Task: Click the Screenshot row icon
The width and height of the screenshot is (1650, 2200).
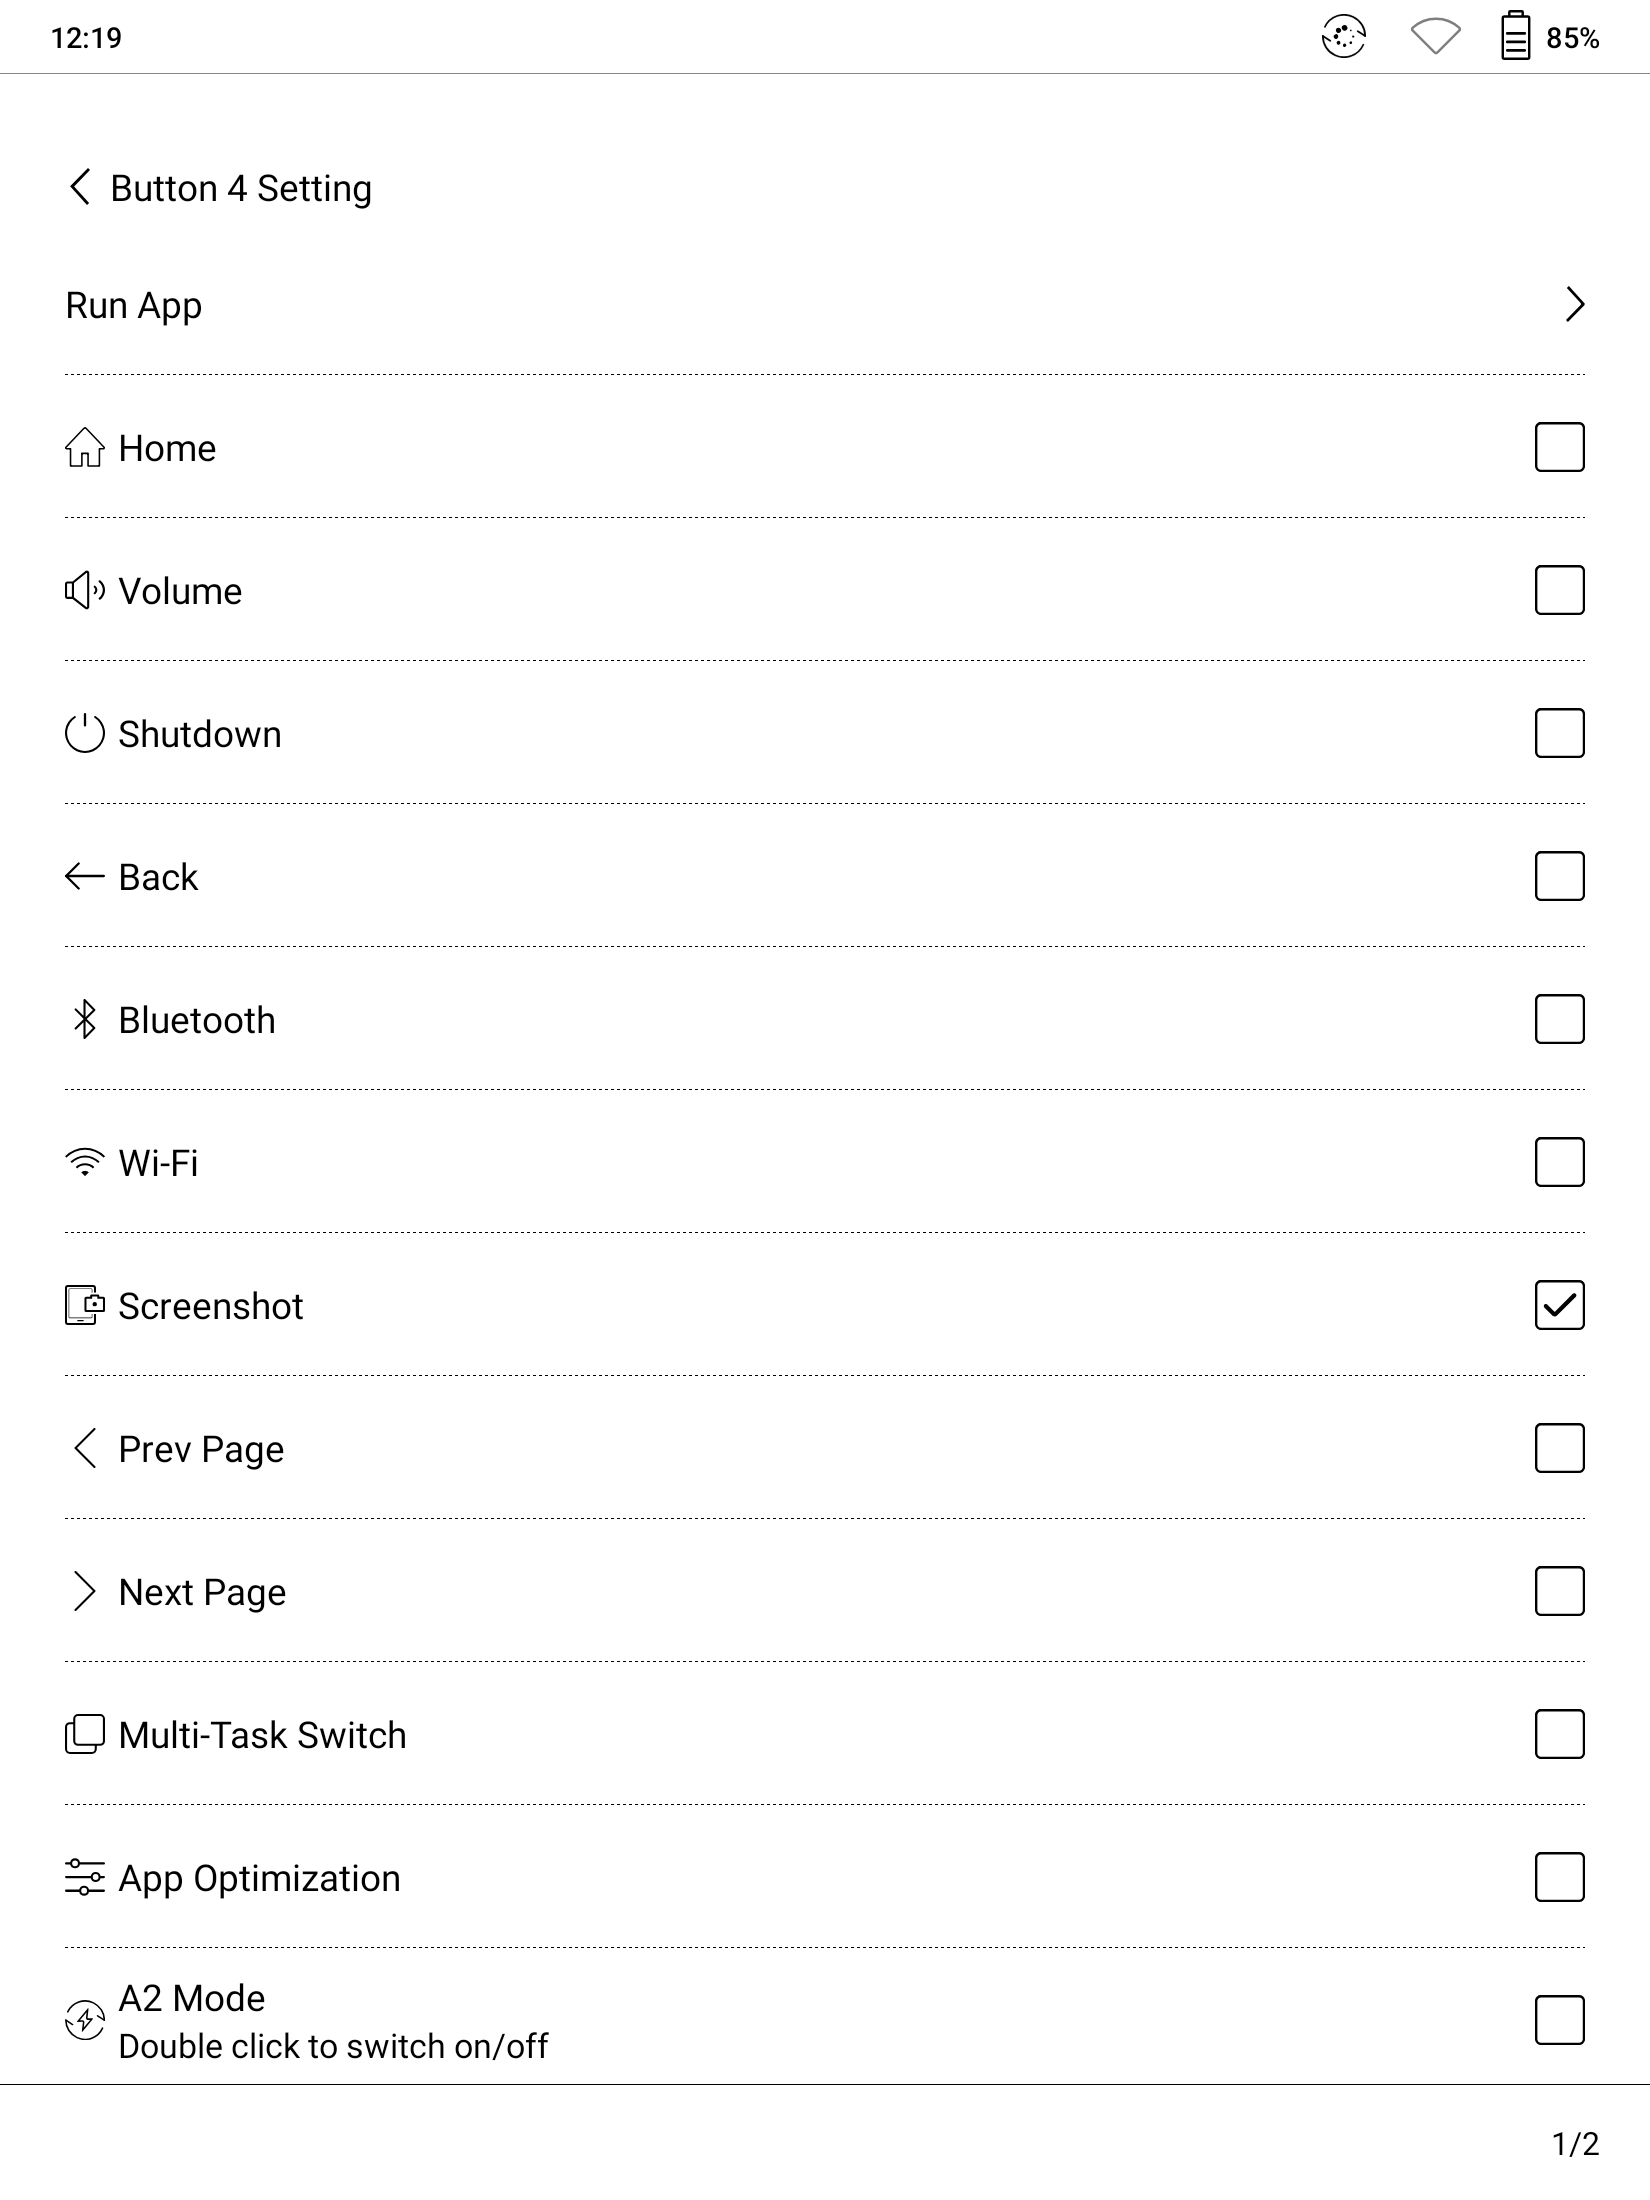Action: coord(85,1306)
